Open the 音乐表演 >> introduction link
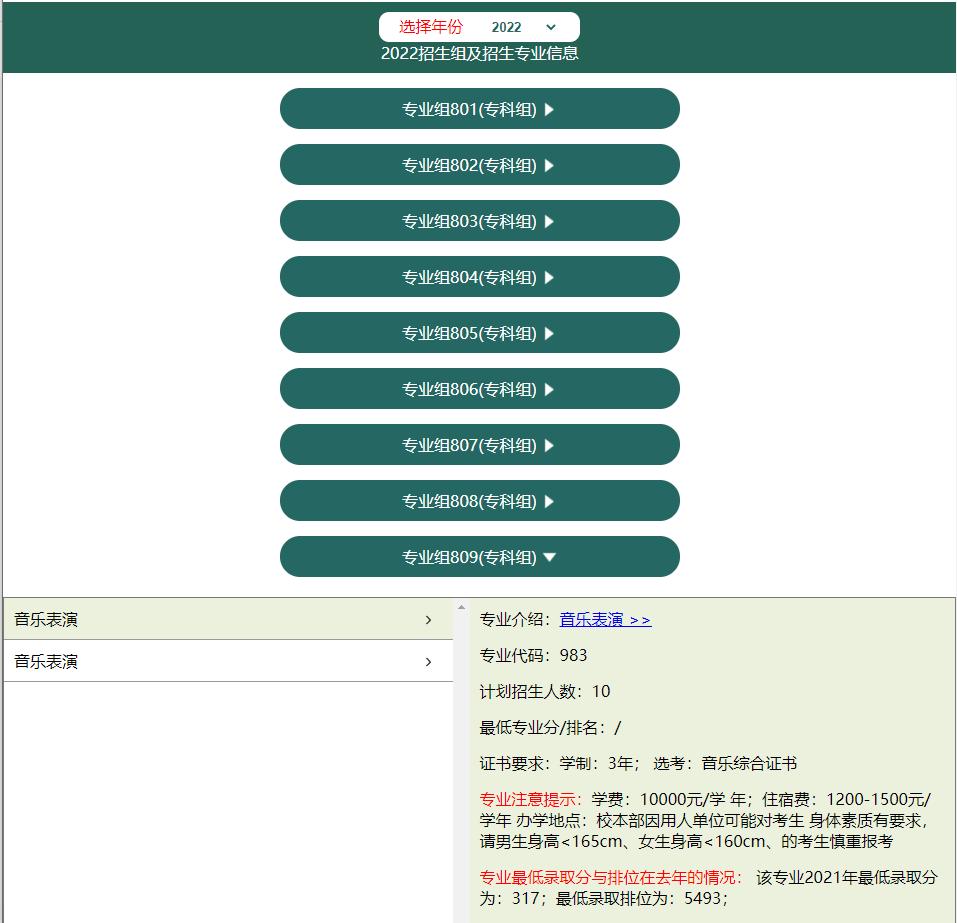The image size is (957, 923). click(605, 620)
